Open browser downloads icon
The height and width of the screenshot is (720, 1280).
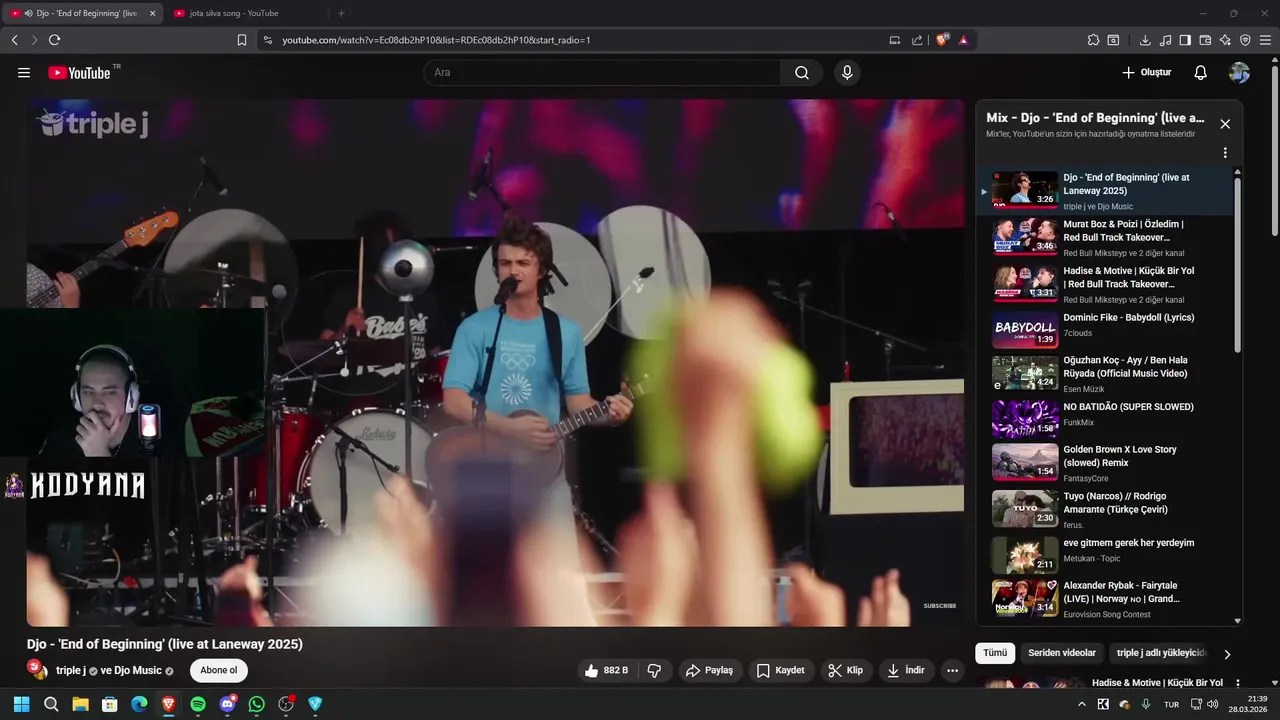[x=1145, y=40]
